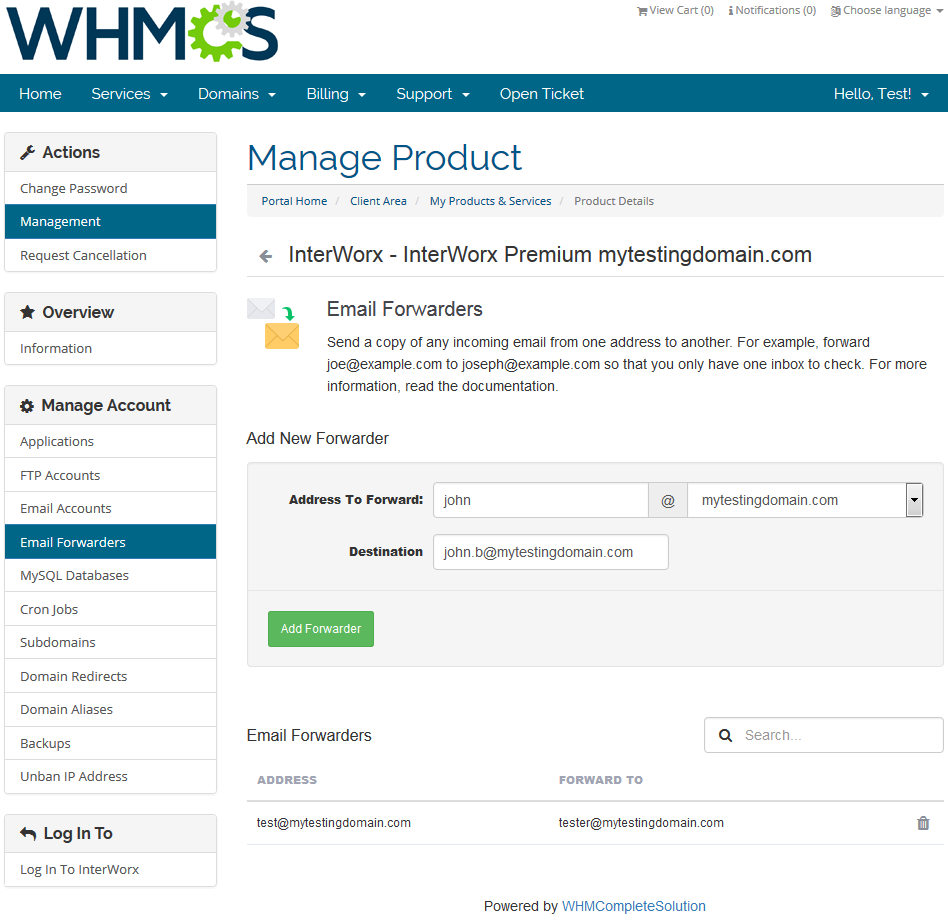The height and width of the screenshot is (924, 948).
Task: Expand the Choose language dropdown
Action: (886, 10)
